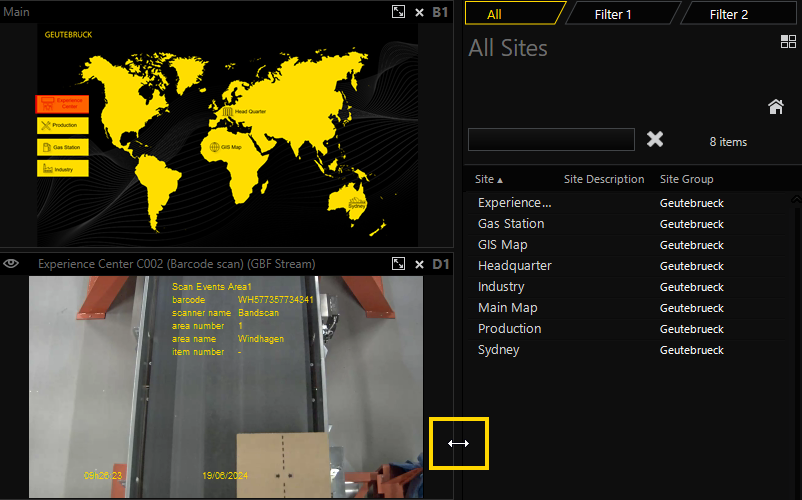Click into the site search input box
802x500 pixels.
(551, 139)
